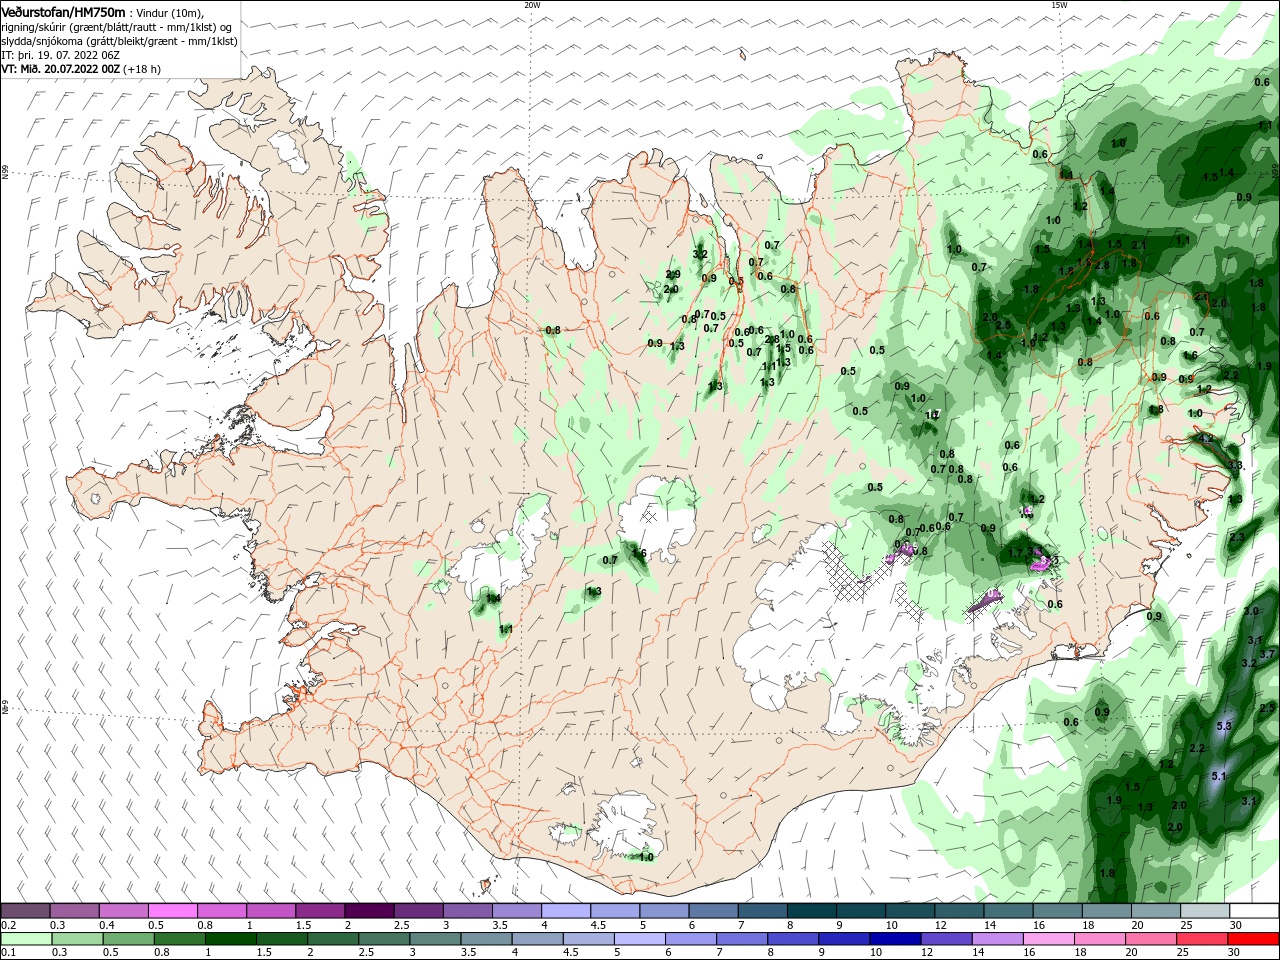Viewport: 1280px width, 960px height.
Task: Click the 20W longitude label
Action: tap(532, 5)
